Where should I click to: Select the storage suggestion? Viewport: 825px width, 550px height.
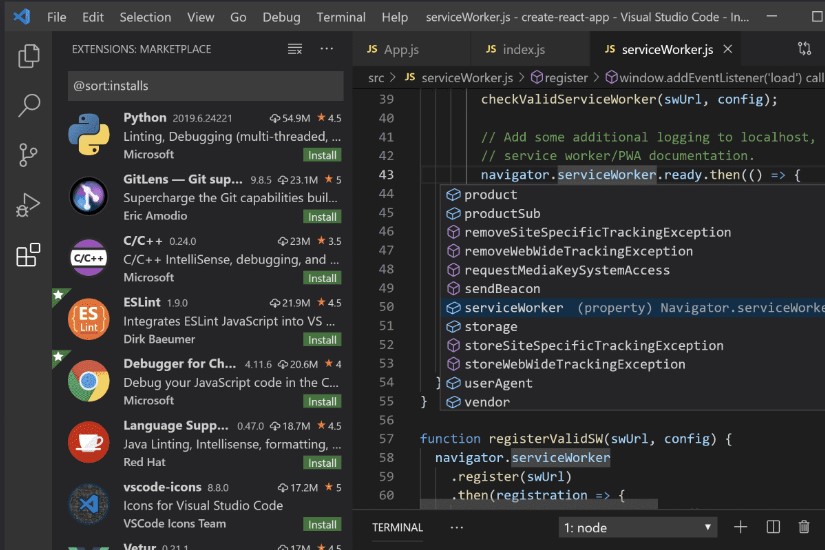[631, 327]
